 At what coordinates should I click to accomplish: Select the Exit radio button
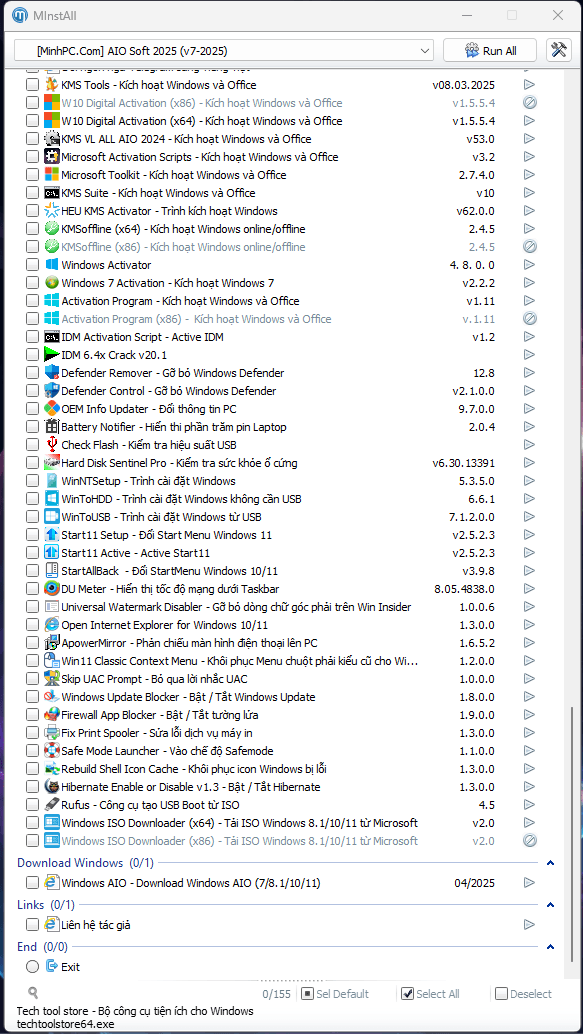pyautogui.click(x=32, y=967)
